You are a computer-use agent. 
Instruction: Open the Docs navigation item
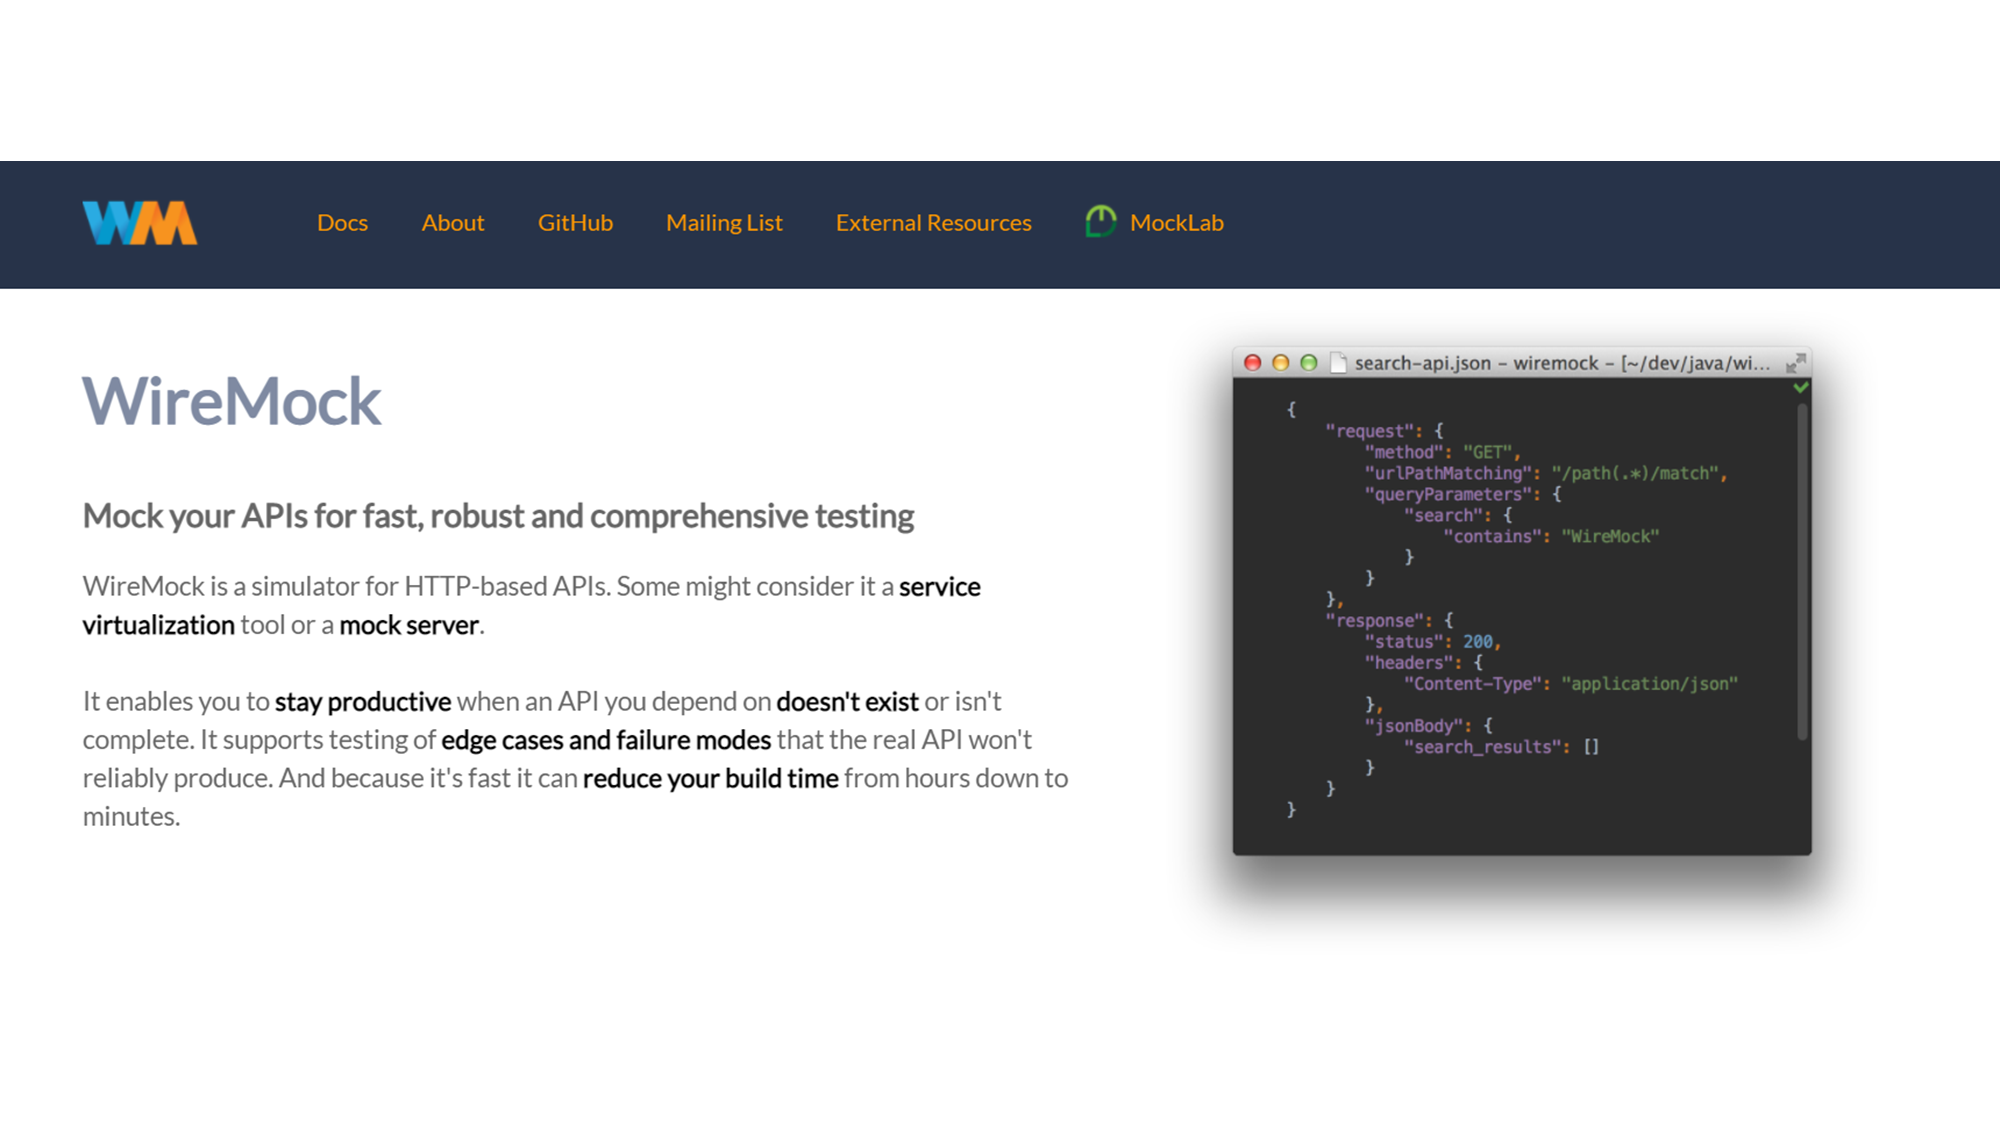[342, 223]
